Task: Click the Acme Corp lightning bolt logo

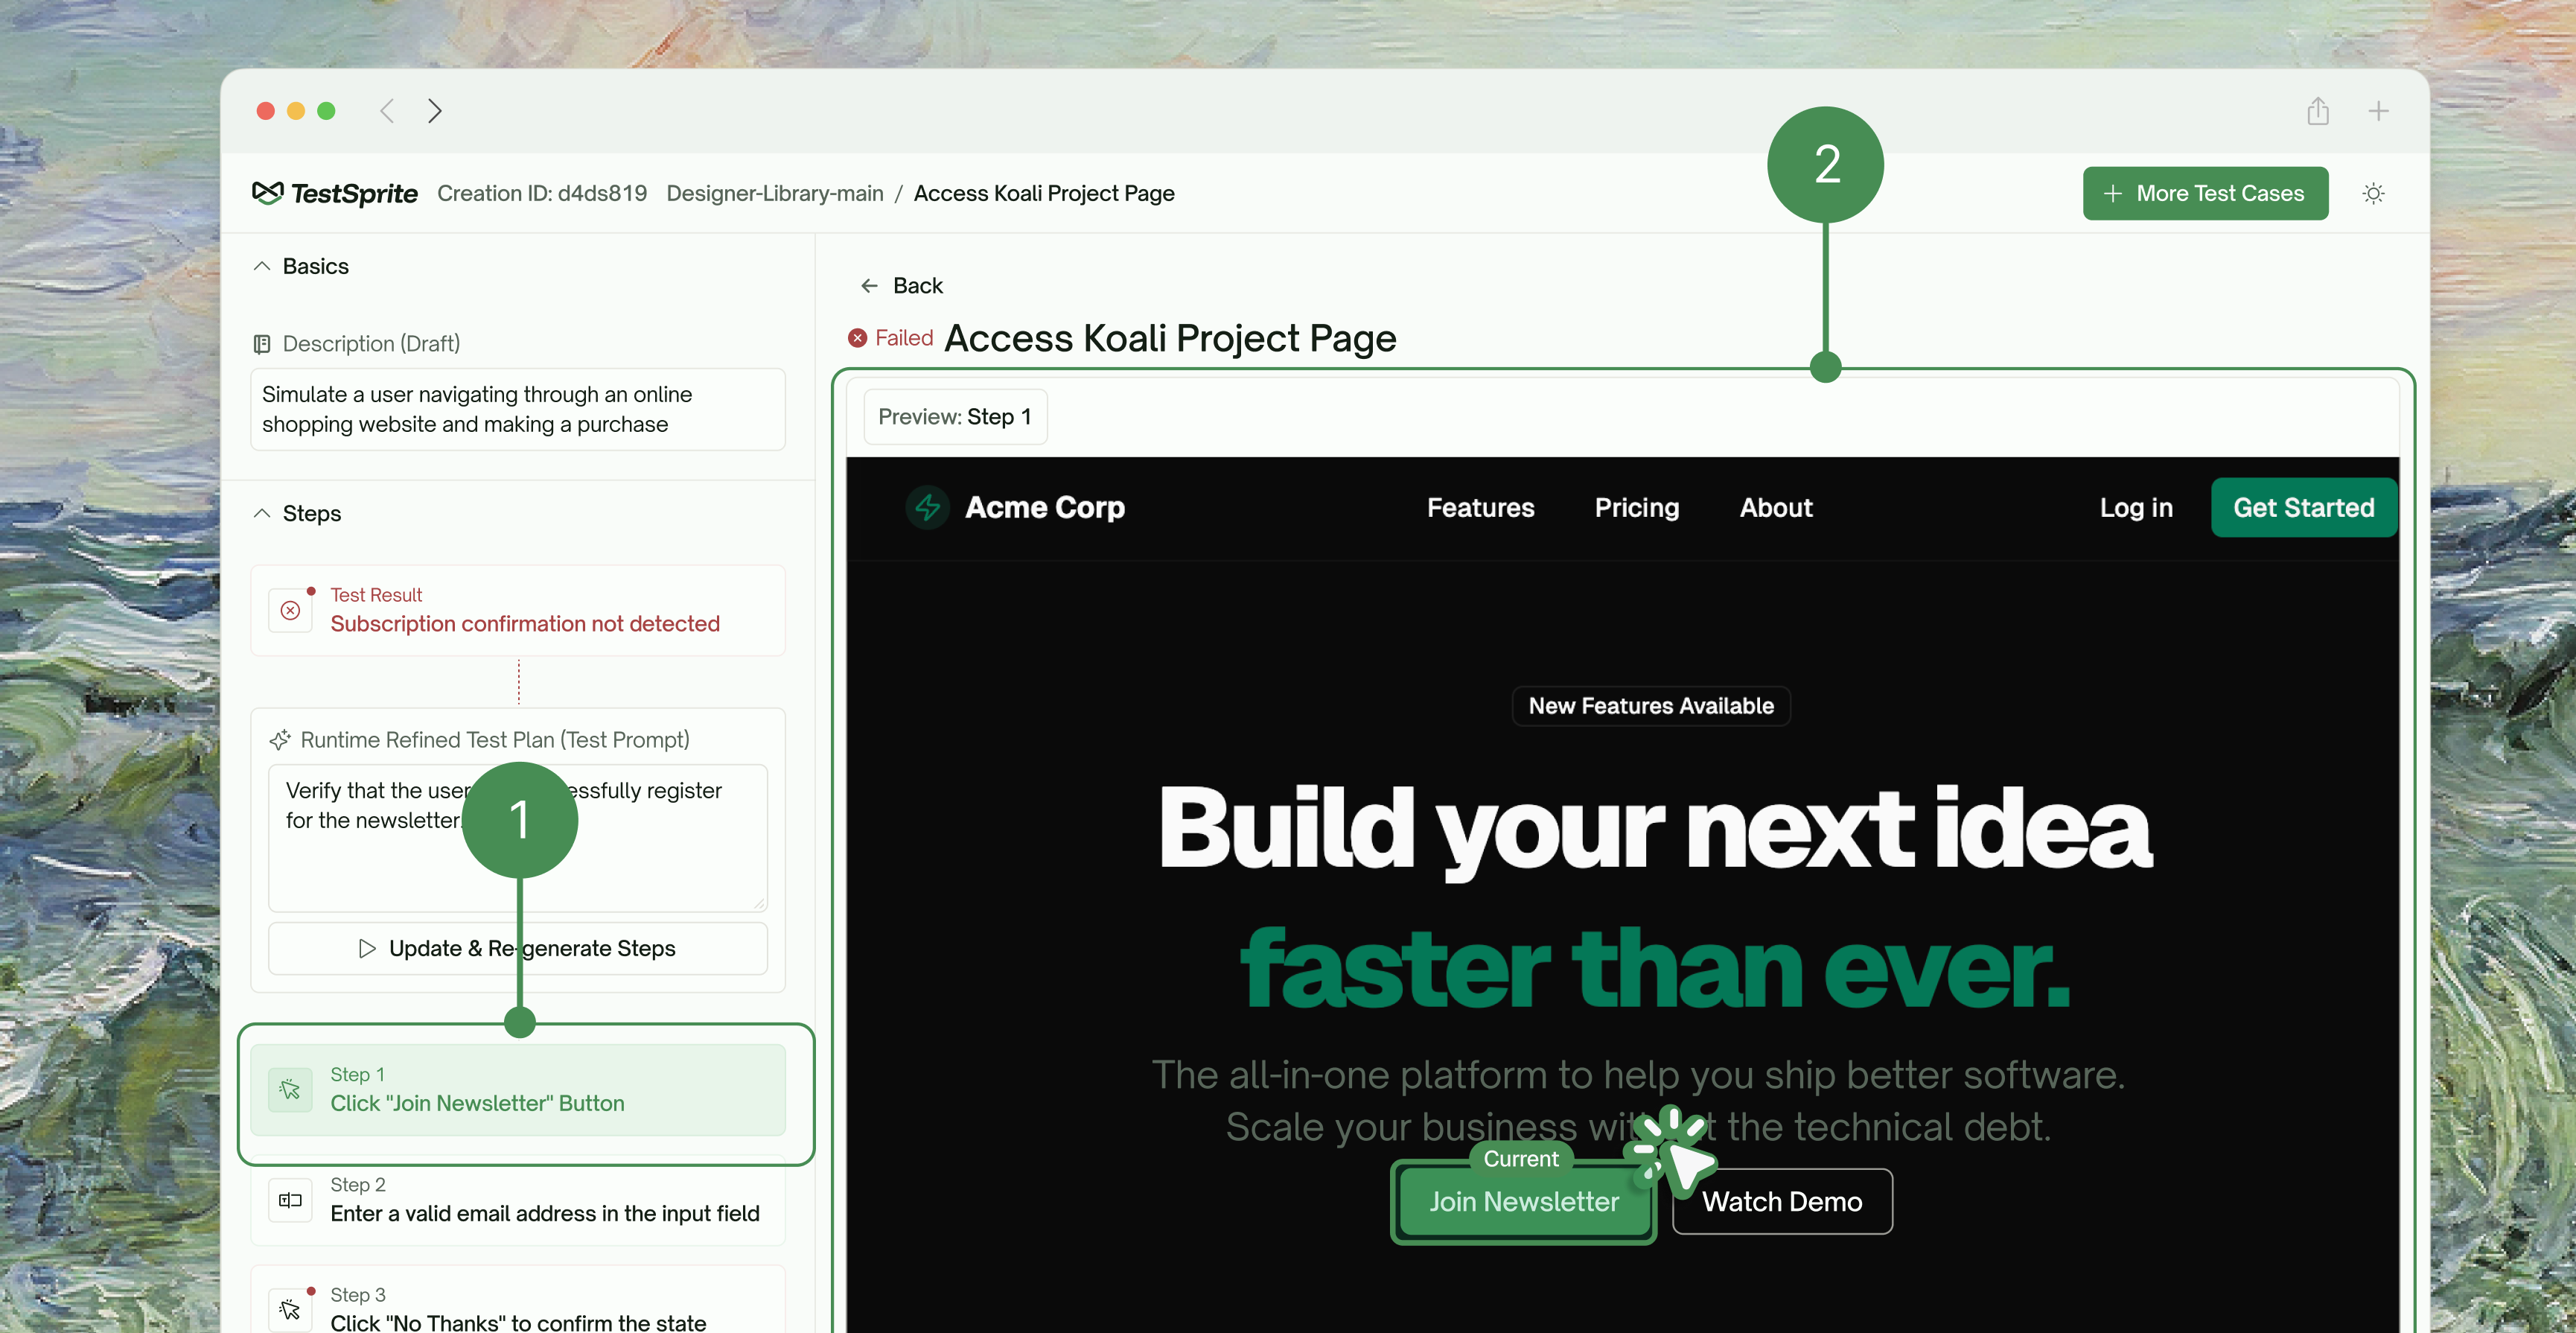Action: (x=928, y=508)
